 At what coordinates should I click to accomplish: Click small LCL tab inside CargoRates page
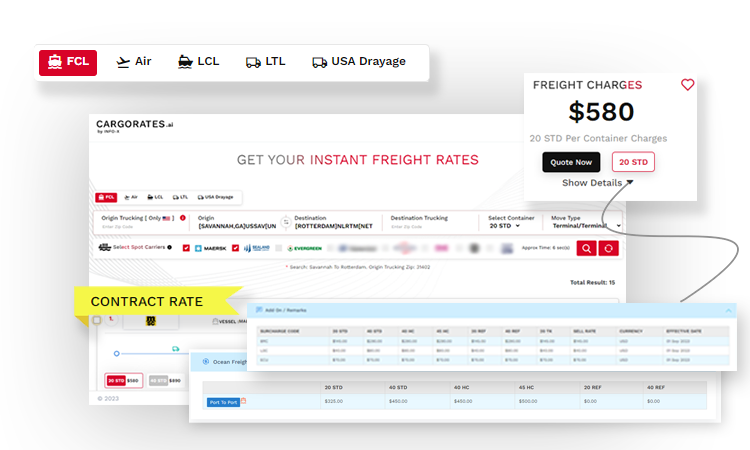[x=155, y=197]
